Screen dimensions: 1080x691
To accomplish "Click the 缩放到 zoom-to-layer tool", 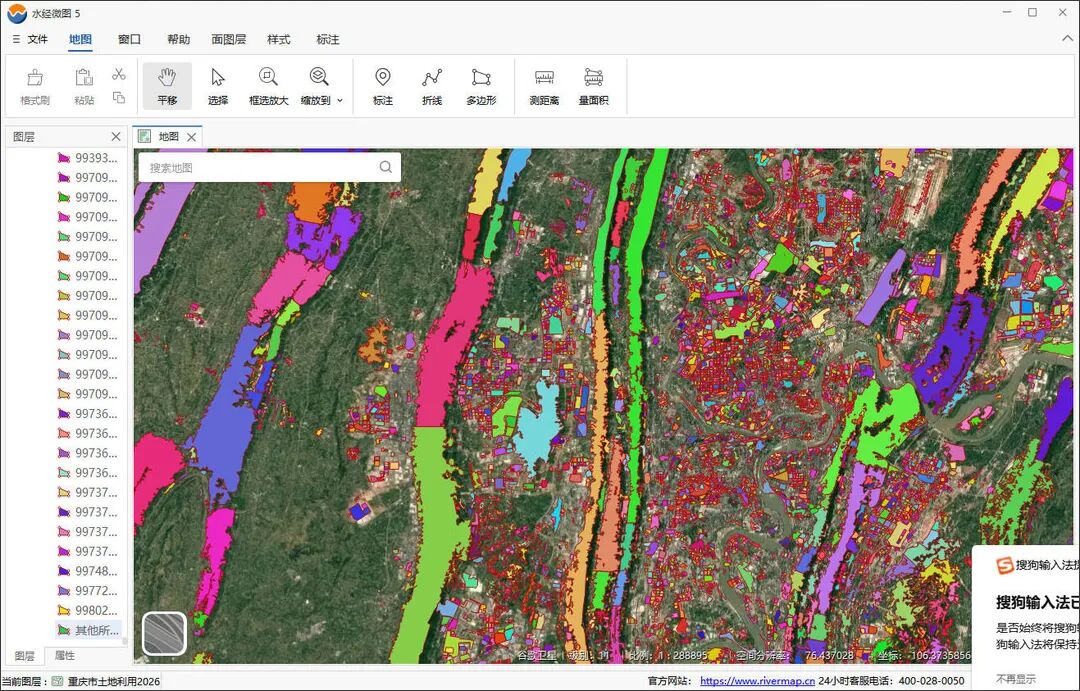I will [317, 86].
